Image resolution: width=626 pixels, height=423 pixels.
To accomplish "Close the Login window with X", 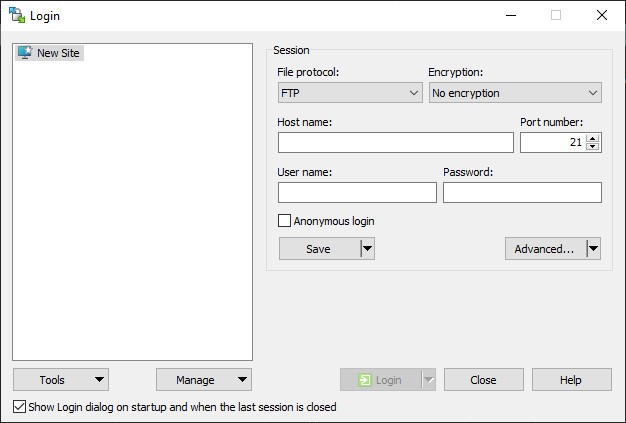I will (602, 16).
